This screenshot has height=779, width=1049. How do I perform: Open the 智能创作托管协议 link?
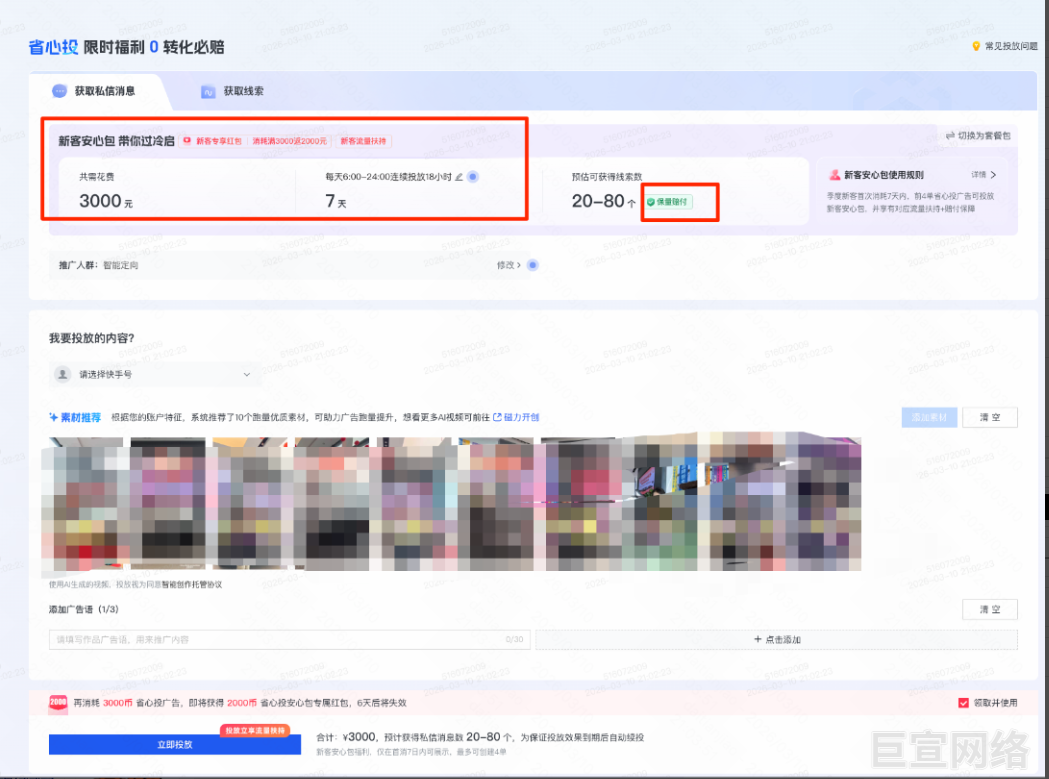click(191, 584)
